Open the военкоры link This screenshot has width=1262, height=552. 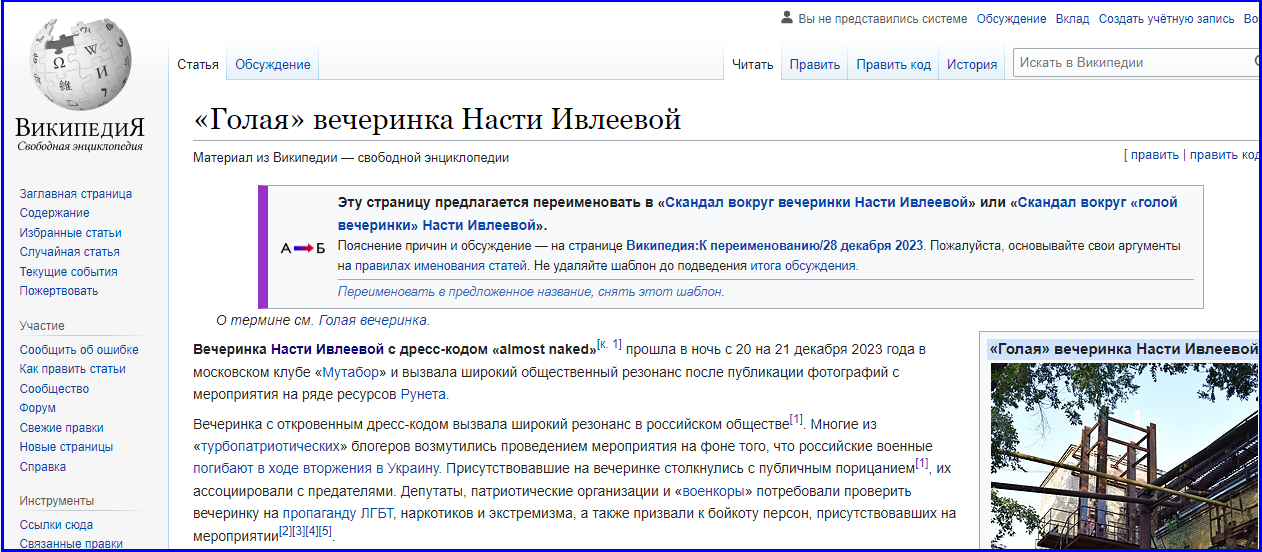coord(712,491)
